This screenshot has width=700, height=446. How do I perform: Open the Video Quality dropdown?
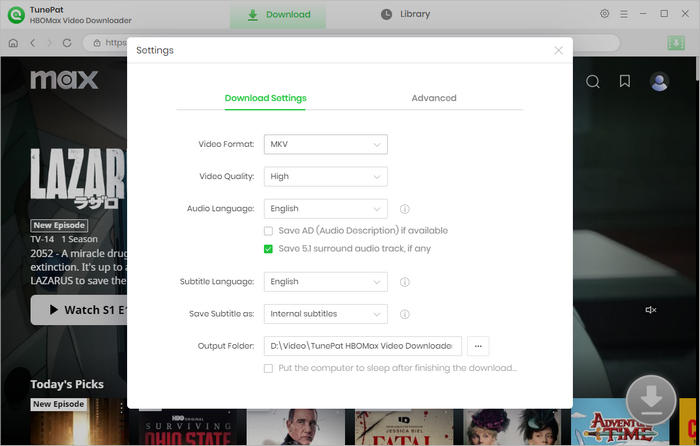coord(325,176)
